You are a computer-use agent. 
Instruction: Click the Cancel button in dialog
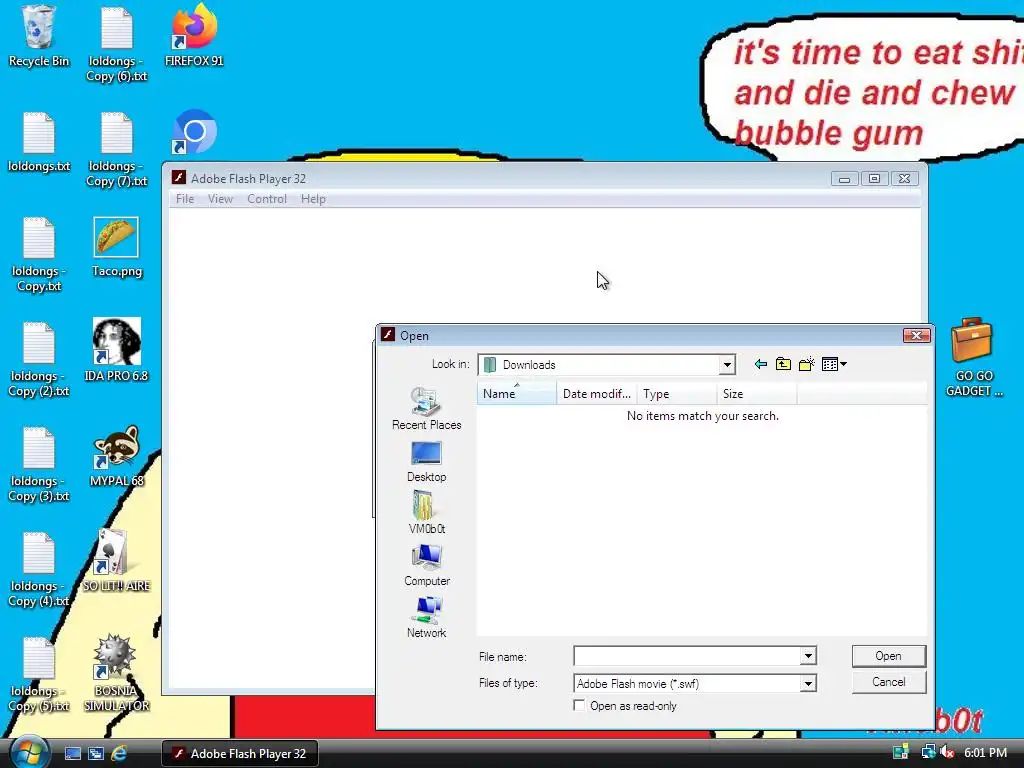(888, 682)
